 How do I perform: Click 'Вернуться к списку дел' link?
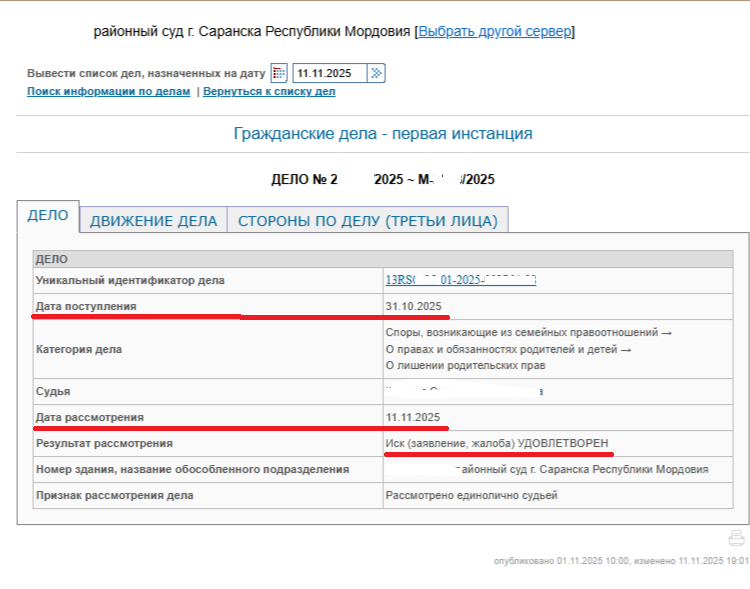click(x=269, y=91)
